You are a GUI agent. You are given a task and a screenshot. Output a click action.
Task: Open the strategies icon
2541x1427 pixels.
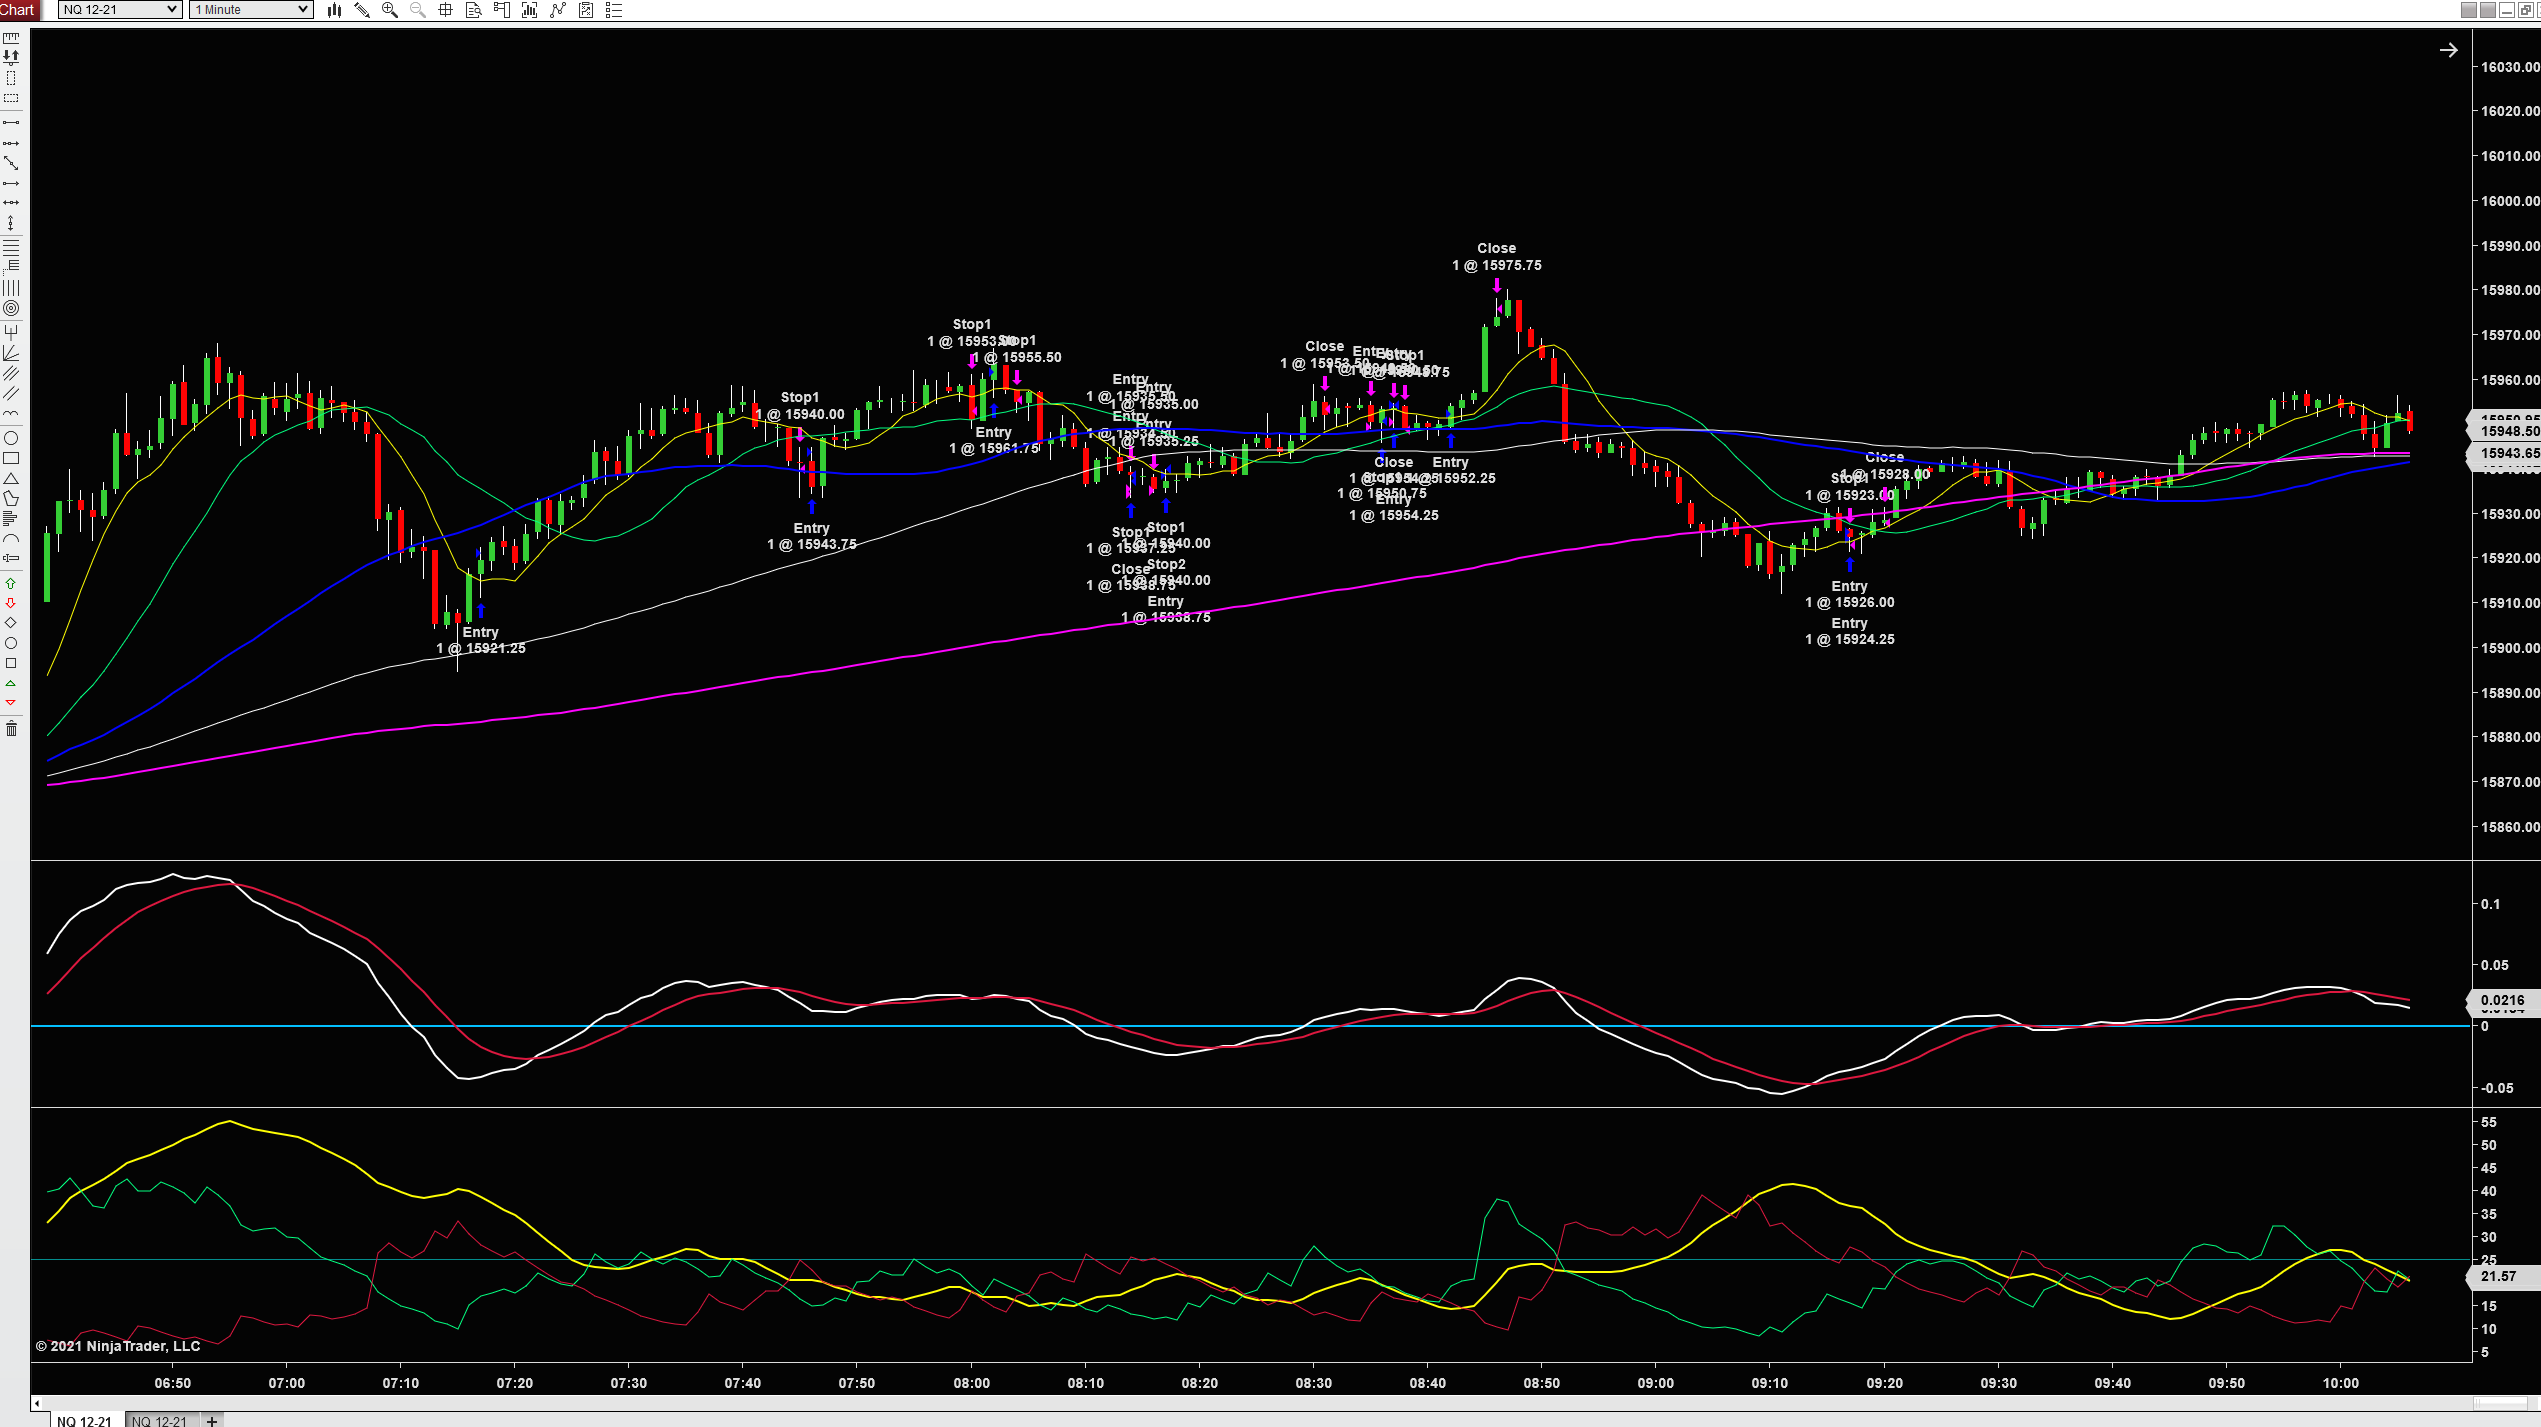coord(586,10)
